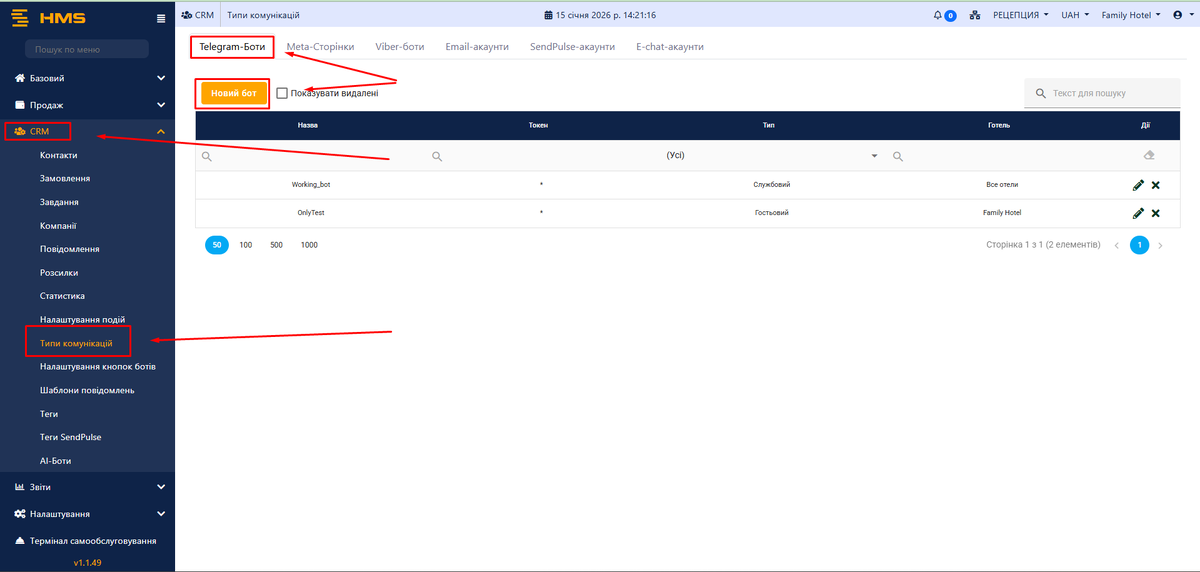
Task: Open Шаблони повідомлень in sidebar
Action: 87,390
